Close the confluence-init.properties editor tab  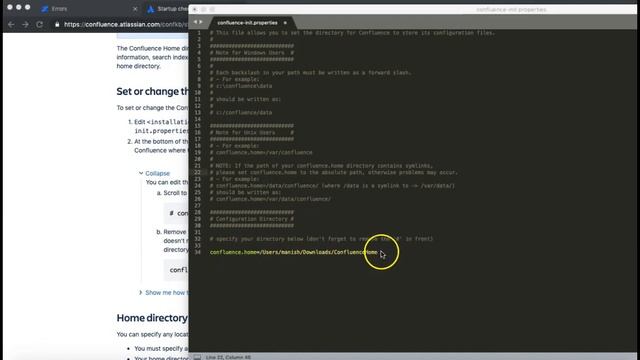click(x=285, y=23)
